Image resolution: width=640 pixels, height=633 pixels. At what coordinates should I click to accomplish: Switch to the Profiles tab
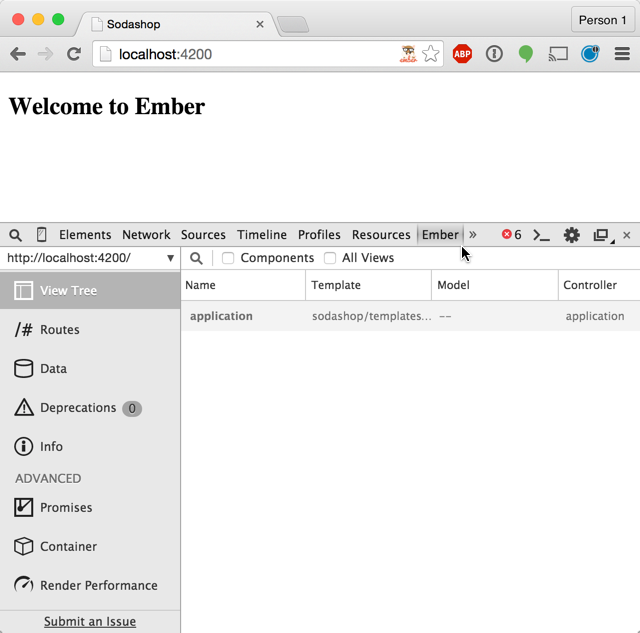pos(319,235)
